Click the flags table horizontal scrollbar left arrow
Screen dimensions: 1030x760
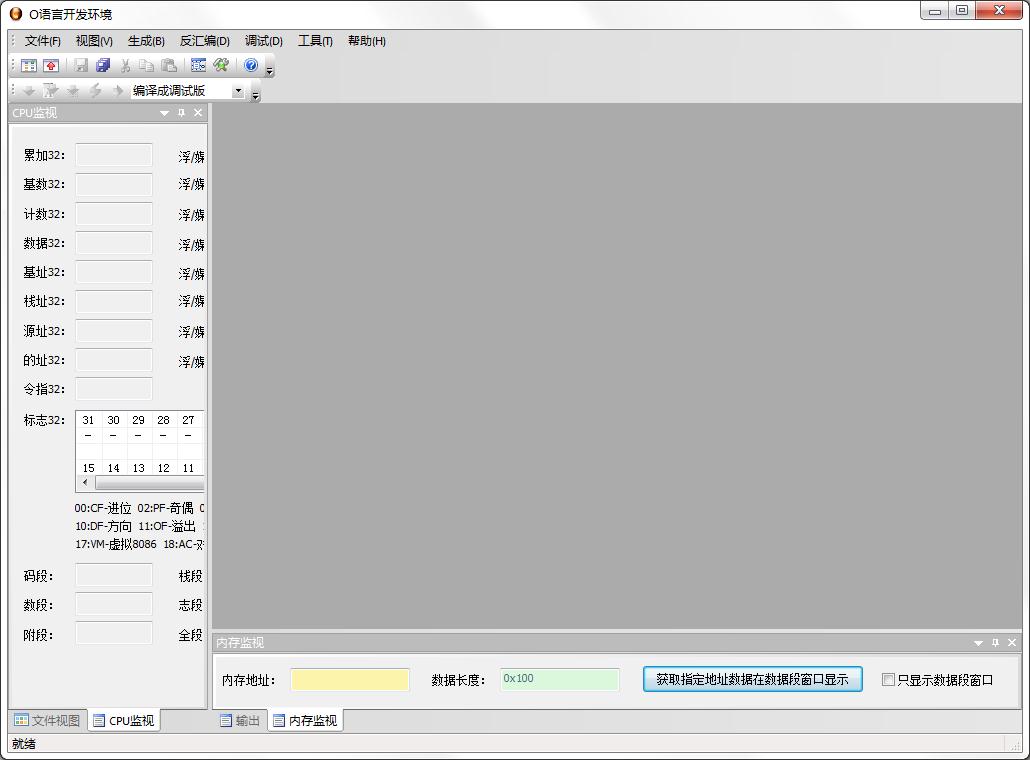(85, 483)
